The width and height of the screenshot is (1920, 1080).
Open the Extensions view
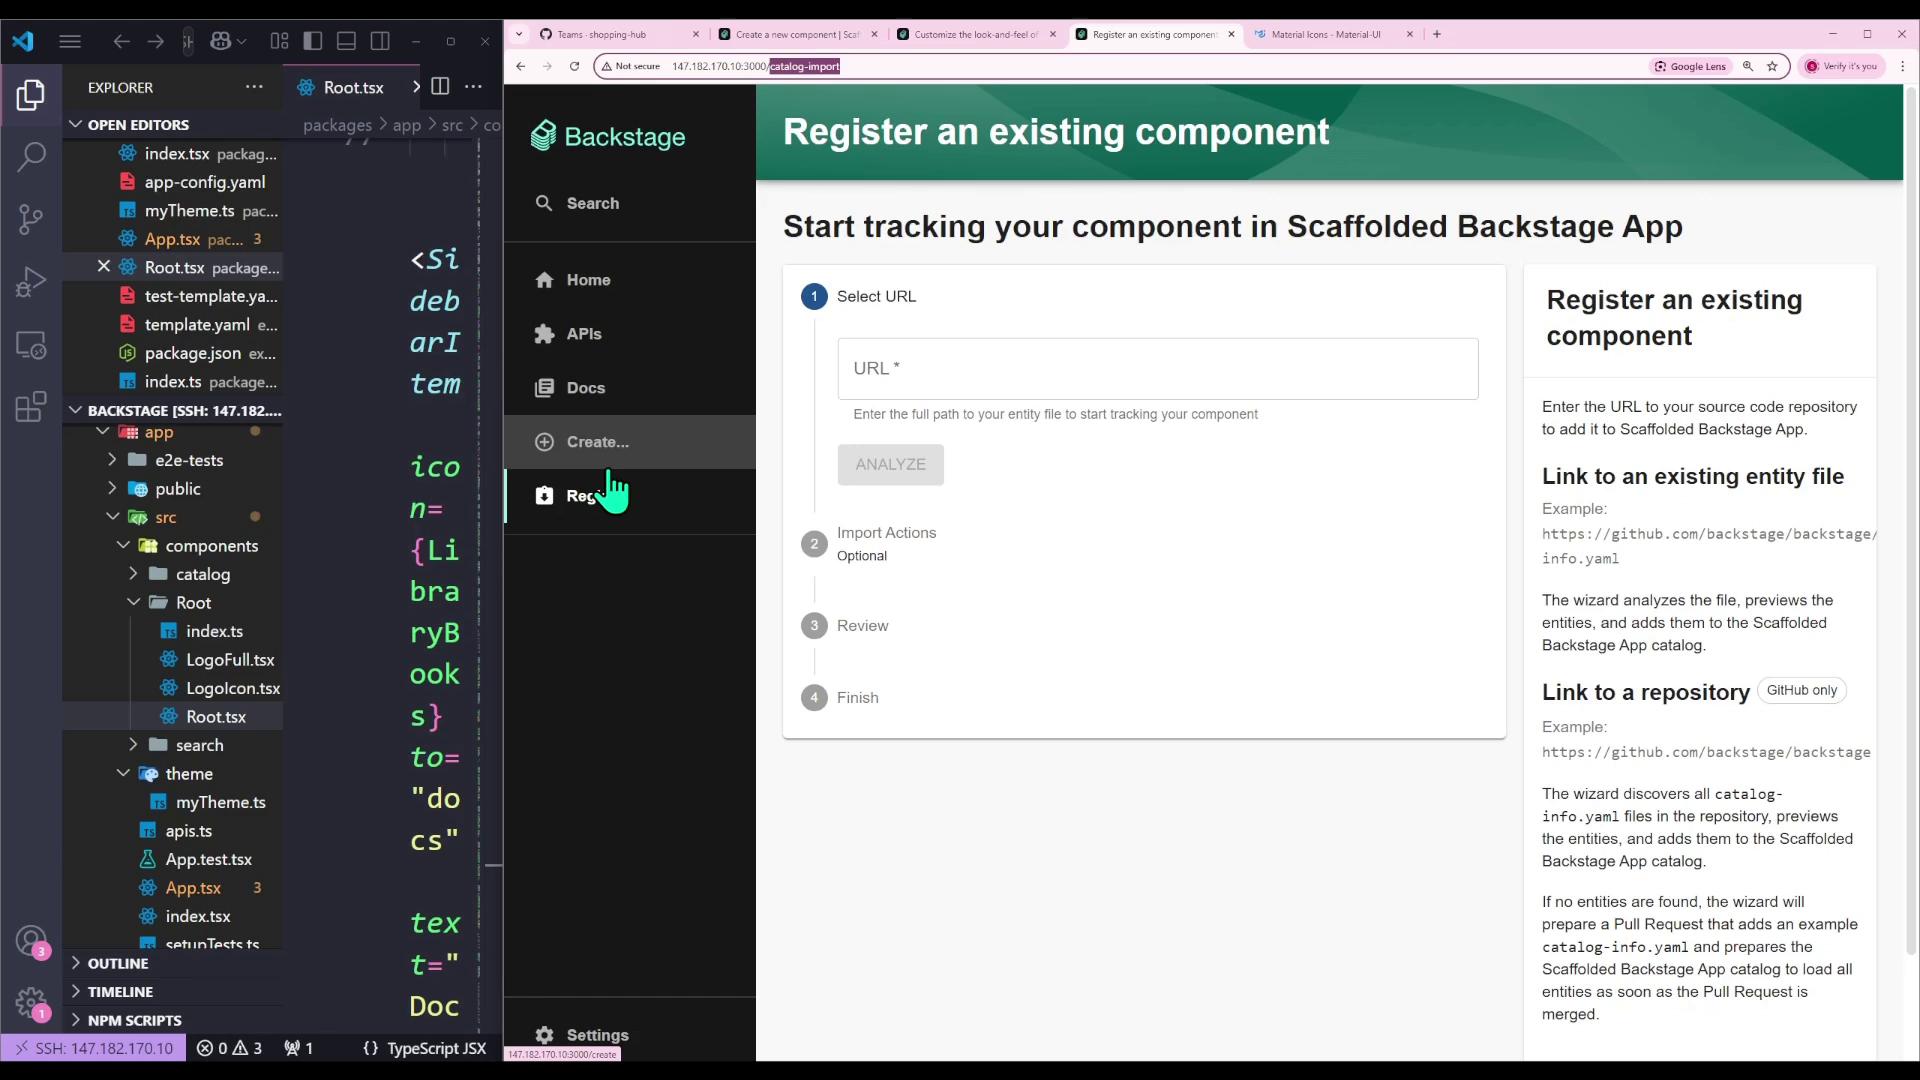point(31,407)
